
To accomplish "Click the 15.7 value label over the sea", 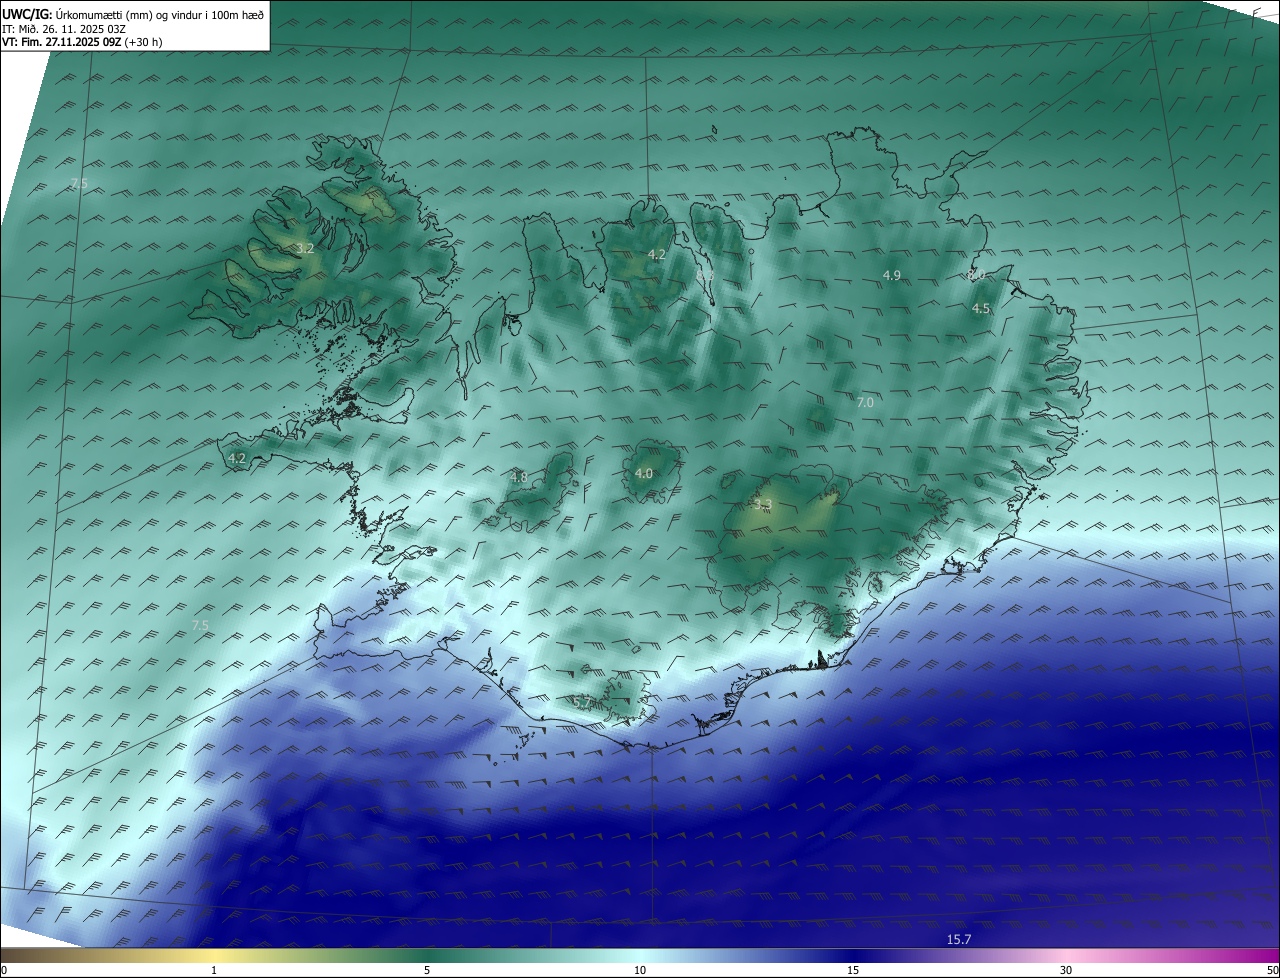I will (x=959, y=939).
